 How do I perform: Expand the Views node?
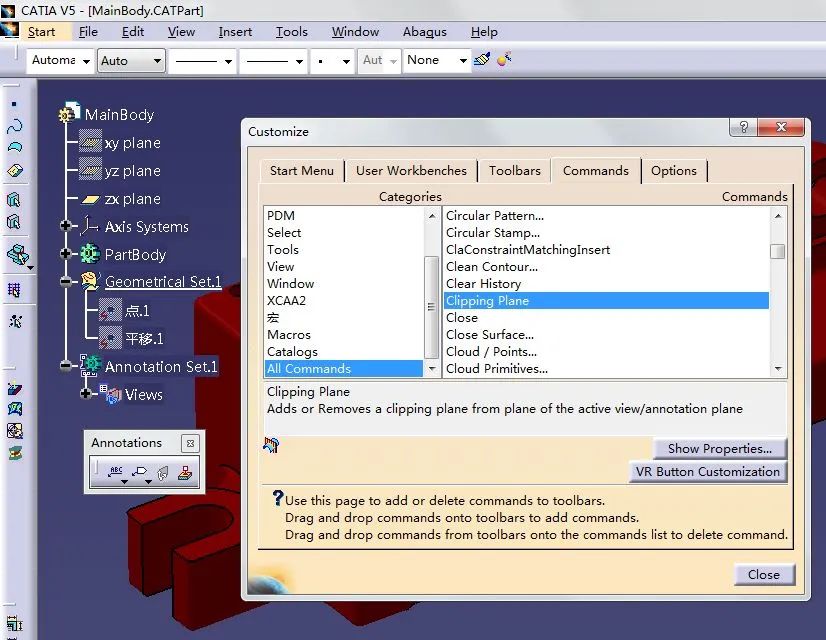click(x=86, y=393)
